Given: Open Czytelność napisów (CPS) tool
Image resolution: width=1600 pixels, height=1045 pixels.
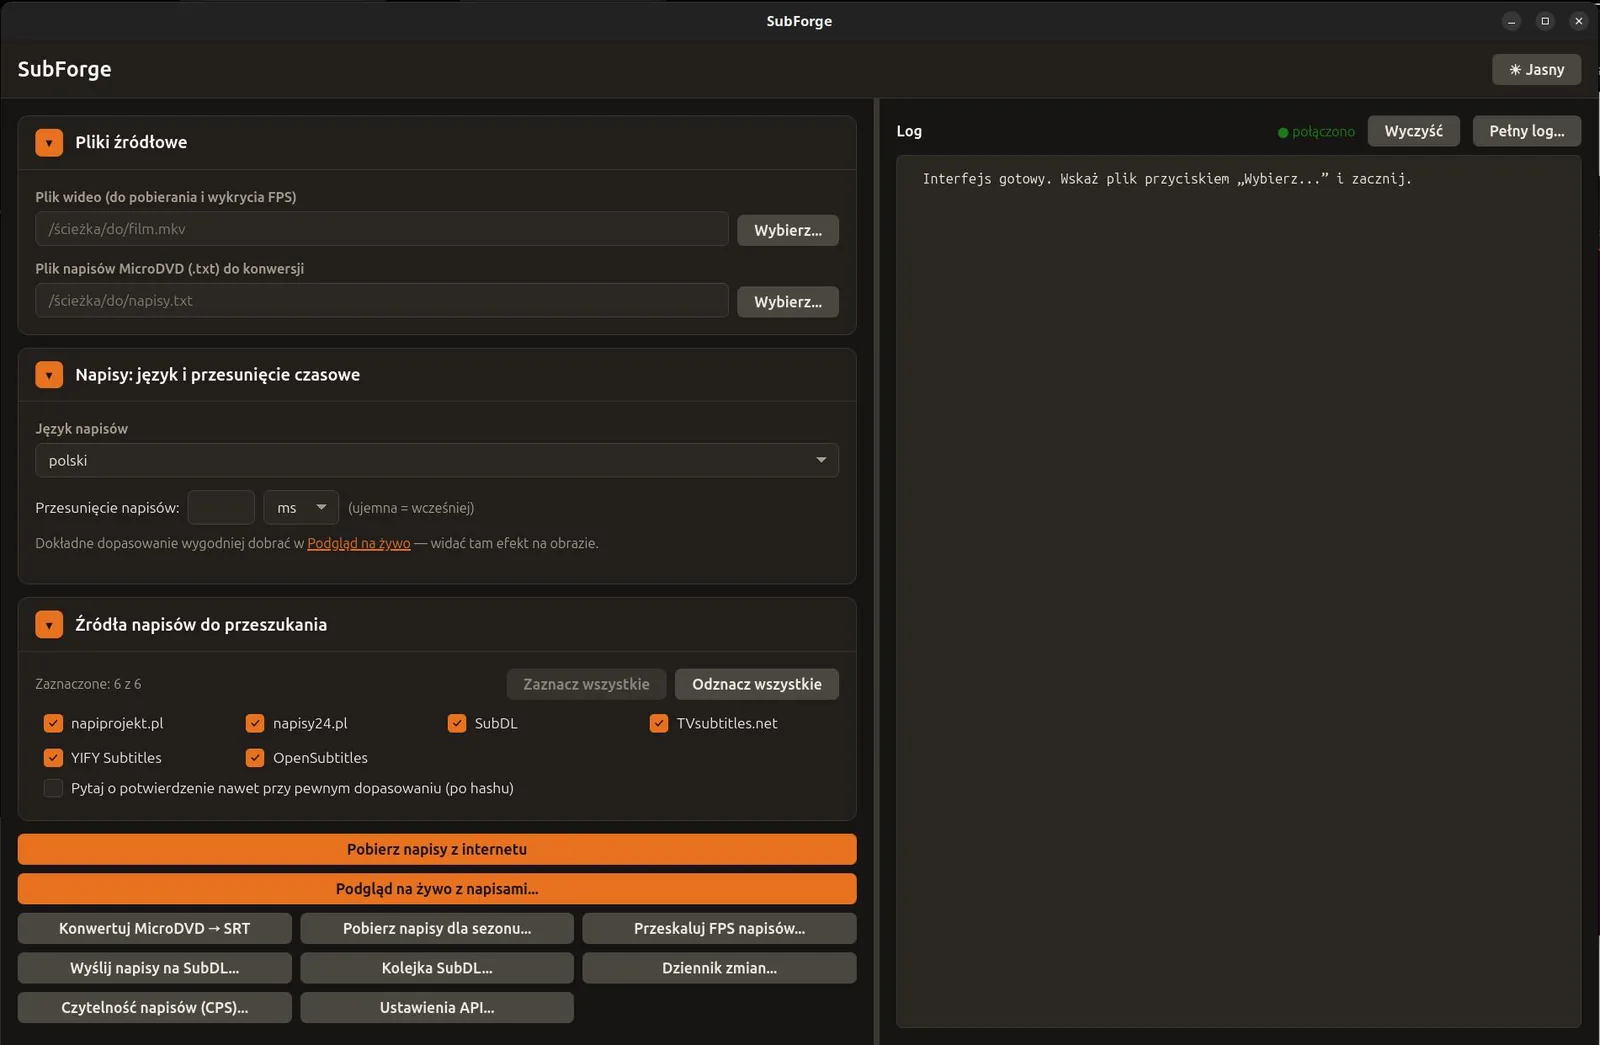Looking at the screenshot, I should (x=155, y=1007).
